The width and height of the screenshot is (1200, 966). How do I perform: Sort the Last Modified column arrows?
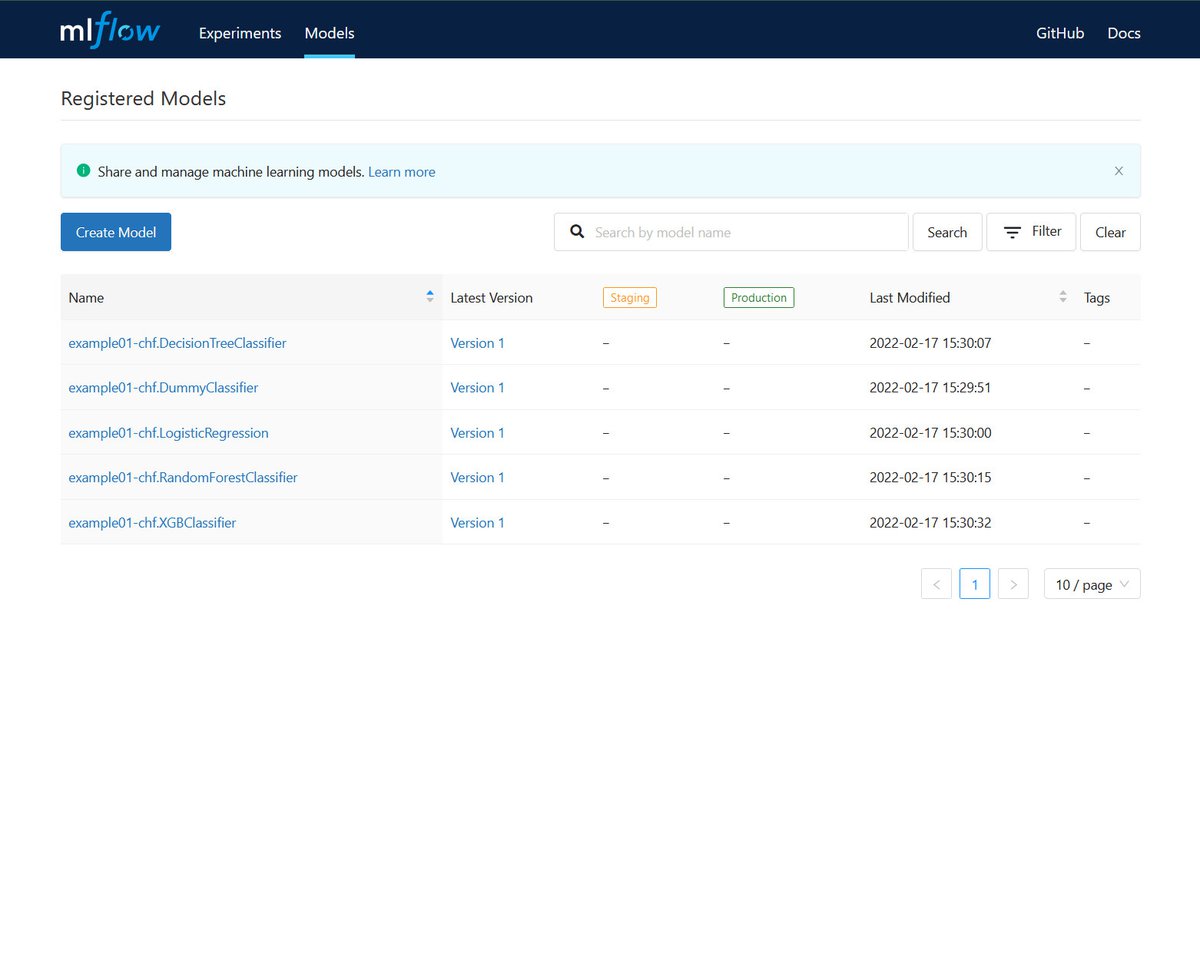[1062, 296]
